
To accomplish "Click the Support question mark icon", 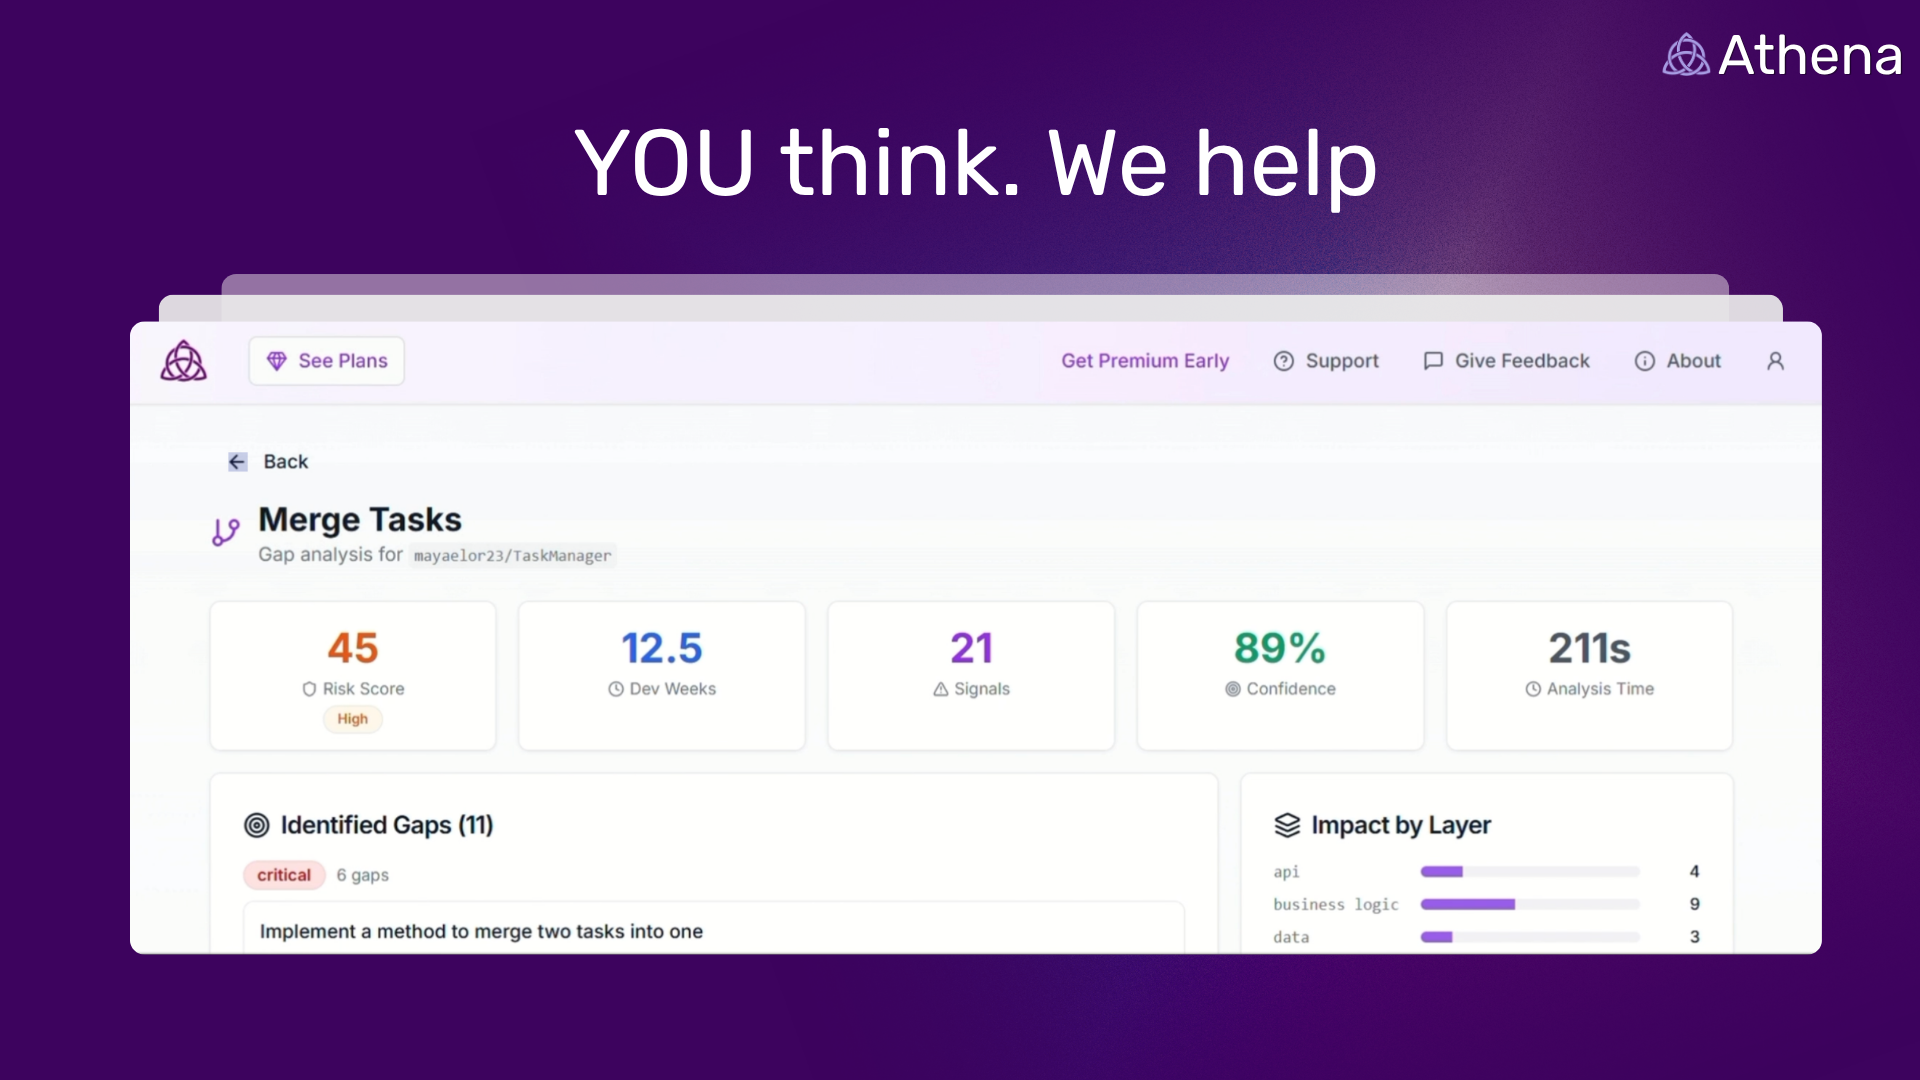I will coord(1283,361).
